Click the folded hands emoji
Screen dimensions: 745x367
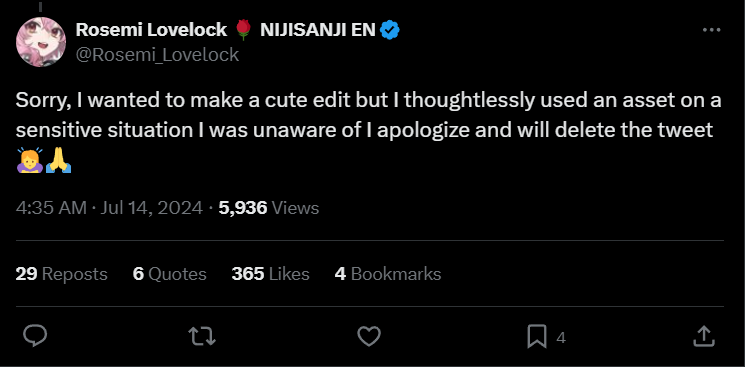(58, 160)
